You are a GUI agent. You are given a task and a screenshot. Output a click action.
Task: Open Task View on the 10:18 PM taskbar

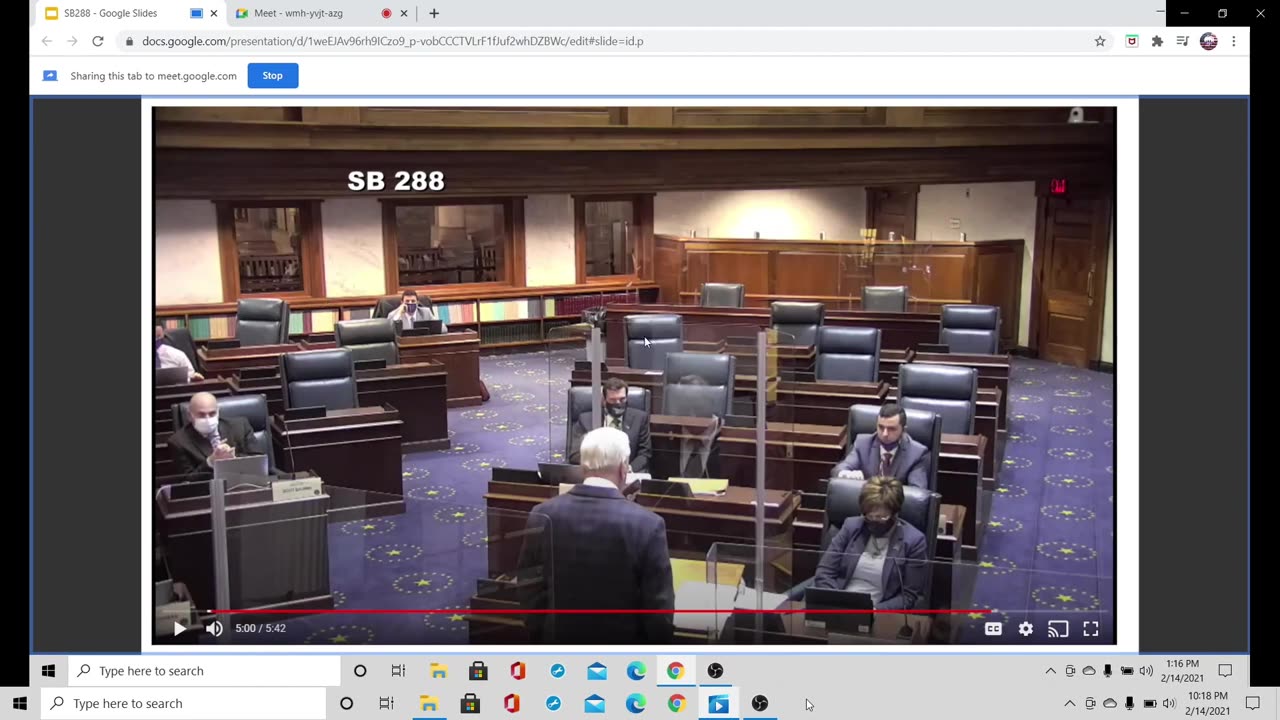point(386,704)
